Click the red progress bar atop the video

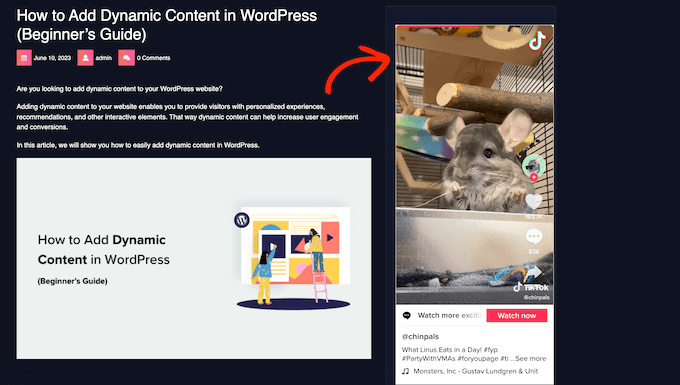(438, 26)
